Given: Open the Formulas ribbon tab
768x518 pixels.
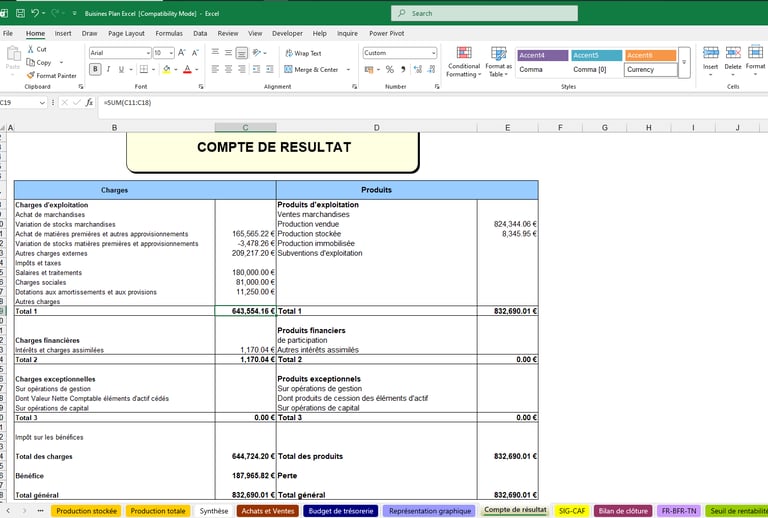Looking at the screenshot, I should click(169, 33).
